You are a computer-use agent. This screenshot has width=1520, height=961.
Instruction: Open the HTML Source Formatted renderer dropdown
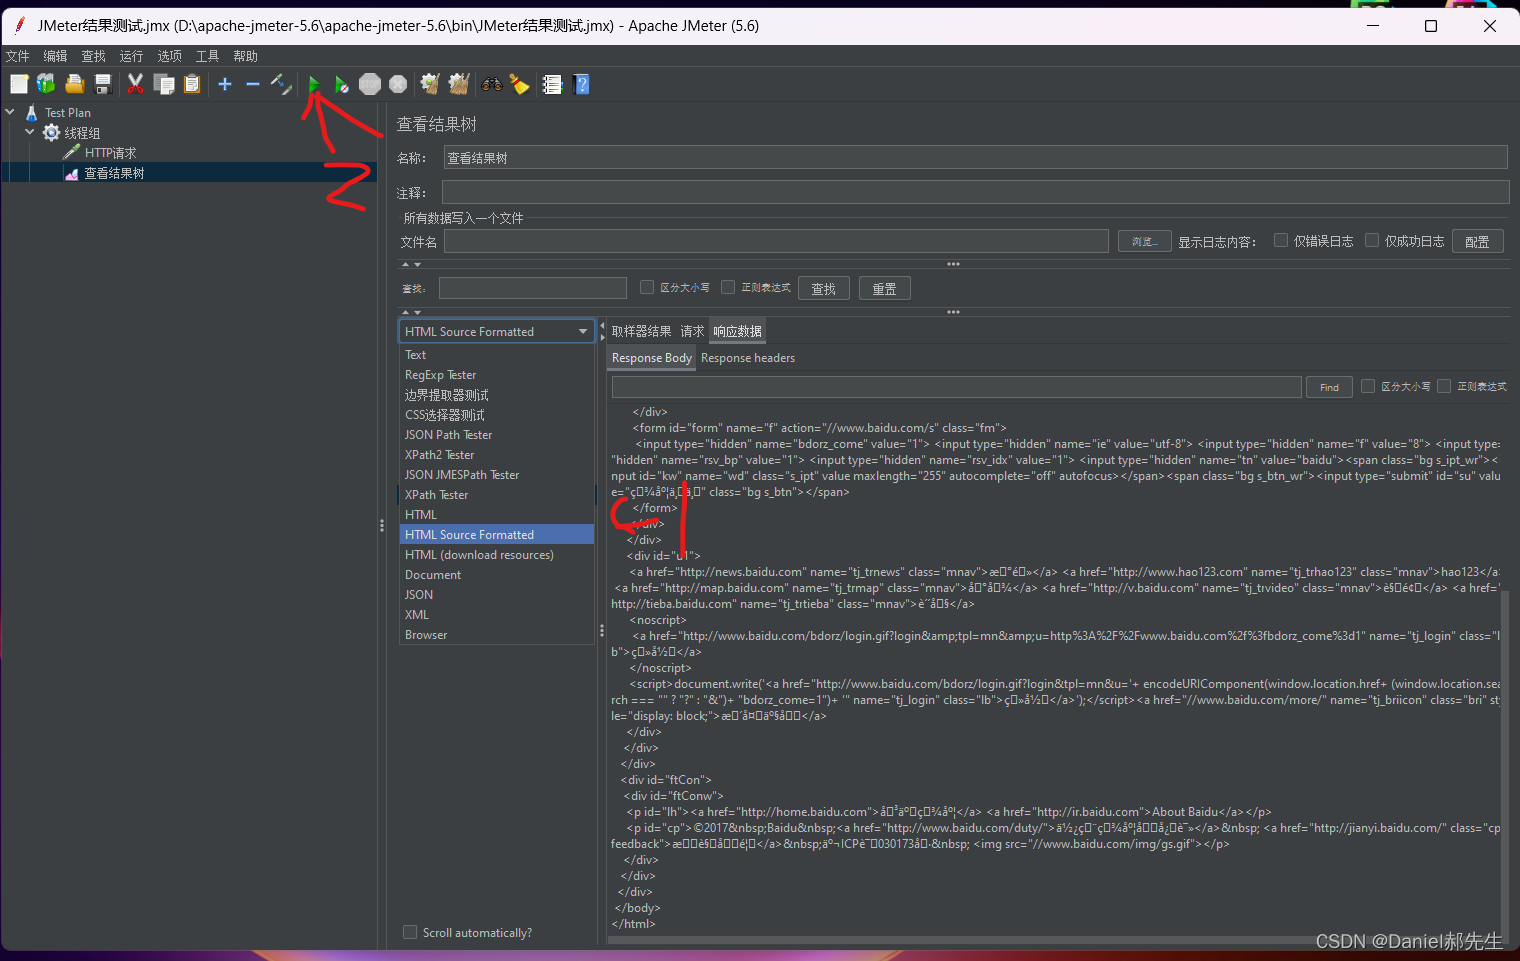(x=497, y=331)
